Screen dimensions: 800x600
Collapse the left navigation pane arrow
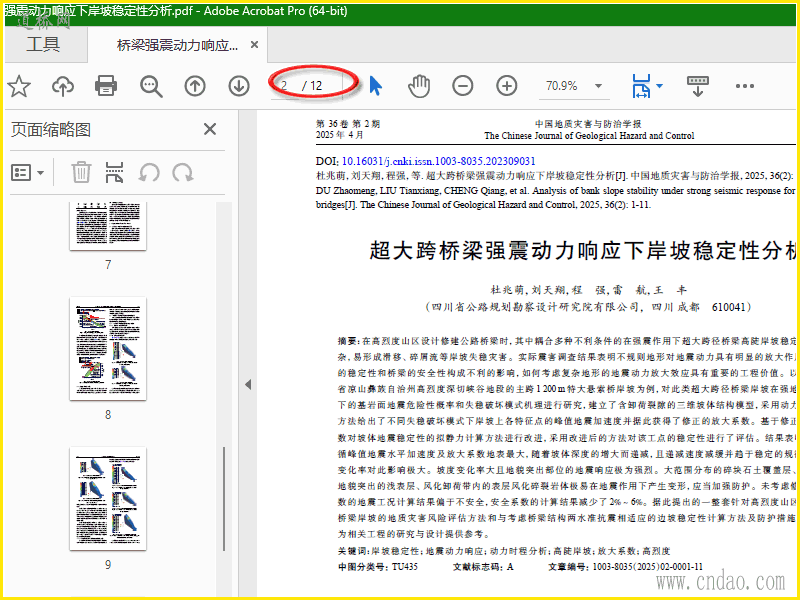pyautogui.click(x=247, y=385)
